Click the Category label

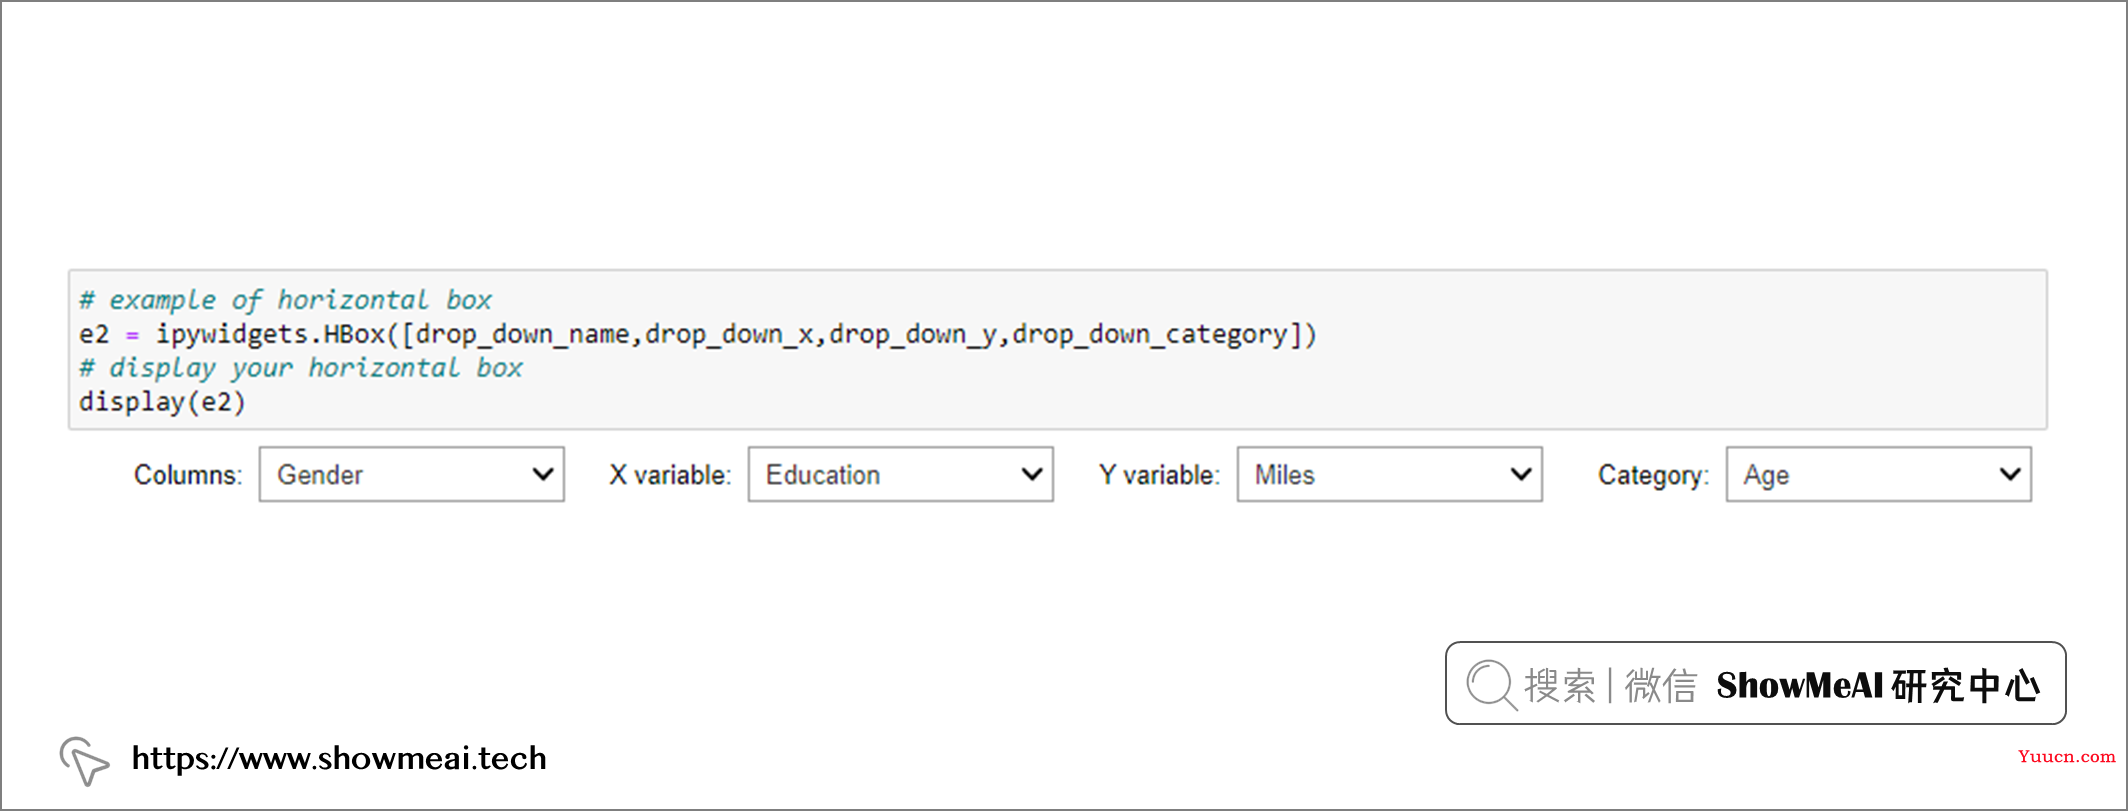coord(1653,475)
